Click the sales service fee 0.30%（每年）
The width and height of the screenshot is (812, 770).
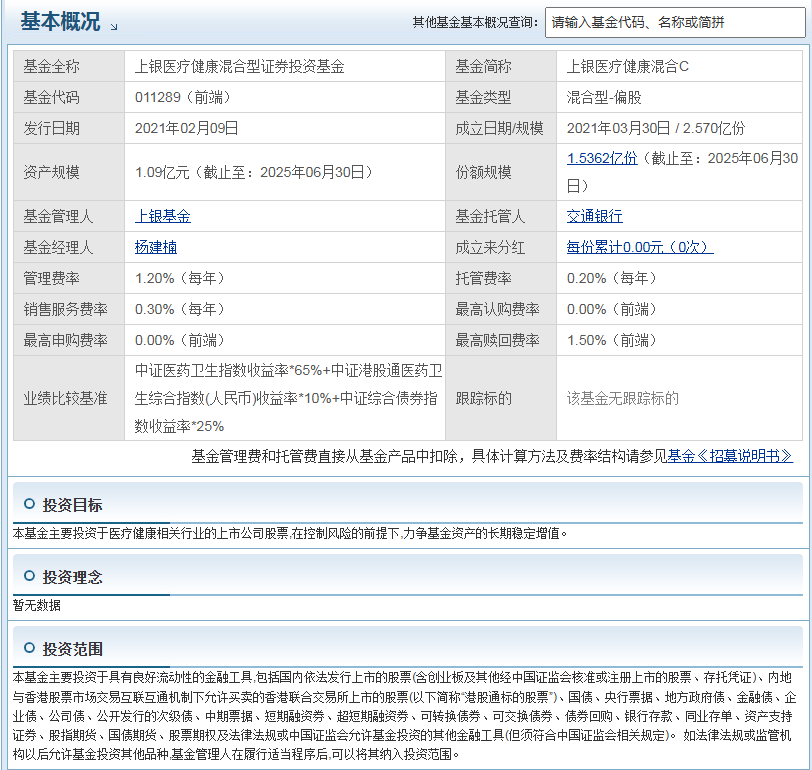[180, 310]
